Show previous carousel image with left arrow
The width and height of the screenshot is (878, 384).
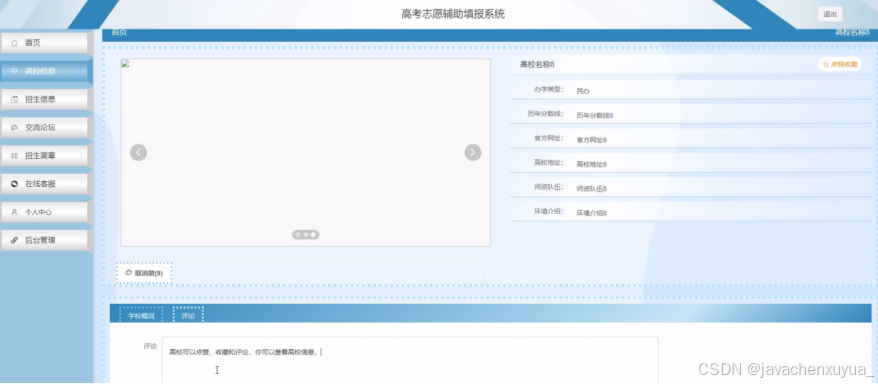pyautogui.click(x=138, y=152)
